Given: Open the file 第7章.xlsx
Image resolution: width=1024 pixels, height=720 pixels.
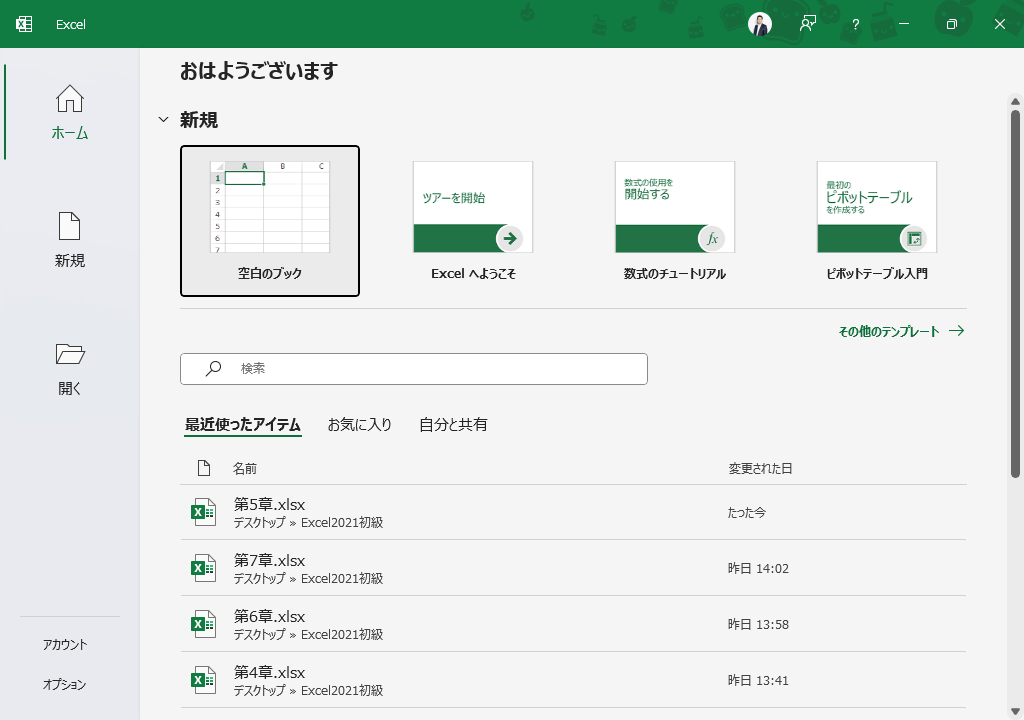Looking at the screenshot, I should click(x=573, y=568).
